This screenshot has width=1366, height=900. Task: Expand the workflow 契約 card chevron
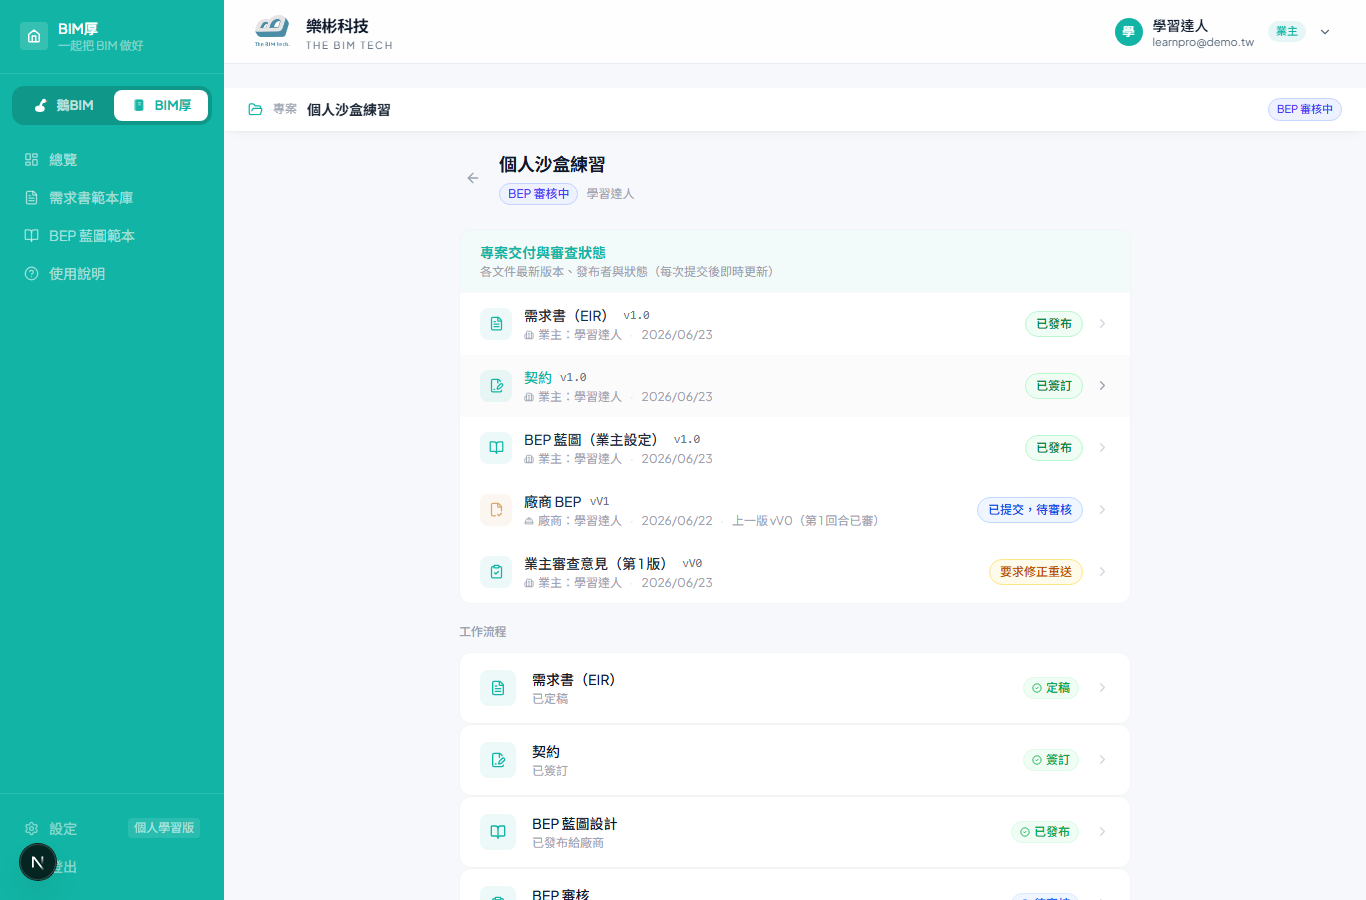click(x=1102, y=760)
